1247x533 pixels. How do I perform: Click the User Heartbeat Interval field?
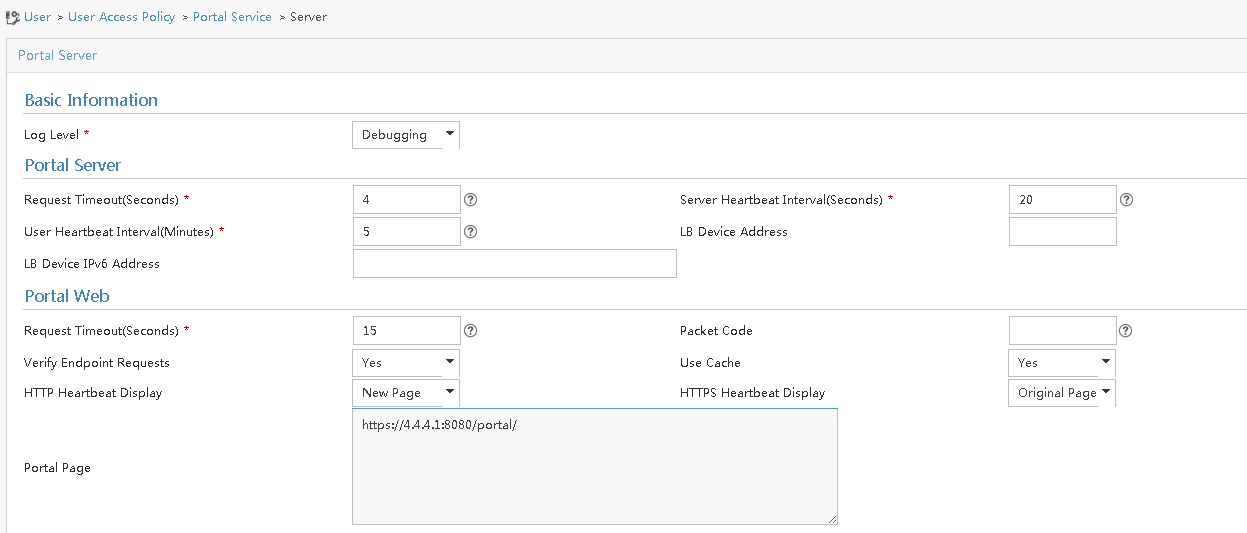[x=407, y=232]
